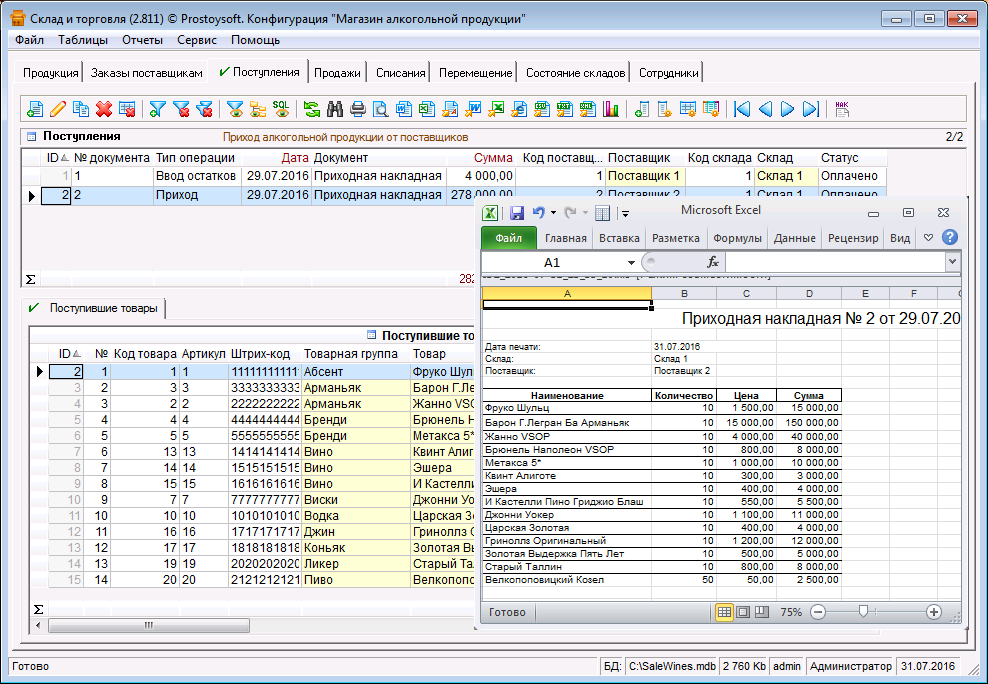Open search with the binoculars icon
Image resolution: width=988 pixels, height=684 pixels.
(335, 109)
